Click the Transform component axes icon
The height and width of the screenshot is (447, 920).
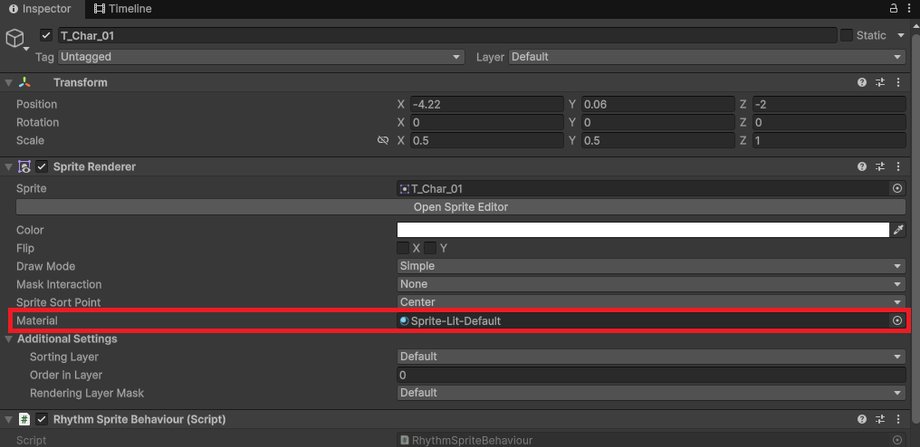tap(24, 83)
